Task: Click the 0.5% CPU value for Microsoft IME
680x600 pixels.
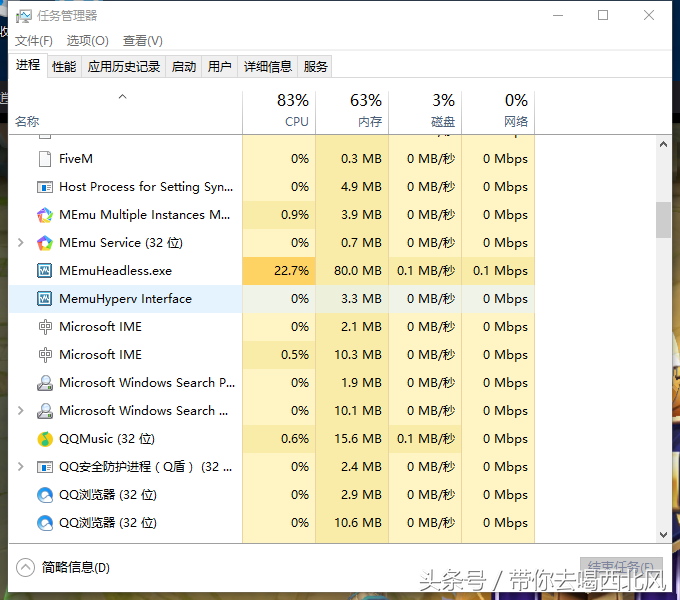Action: pos(295,355)
